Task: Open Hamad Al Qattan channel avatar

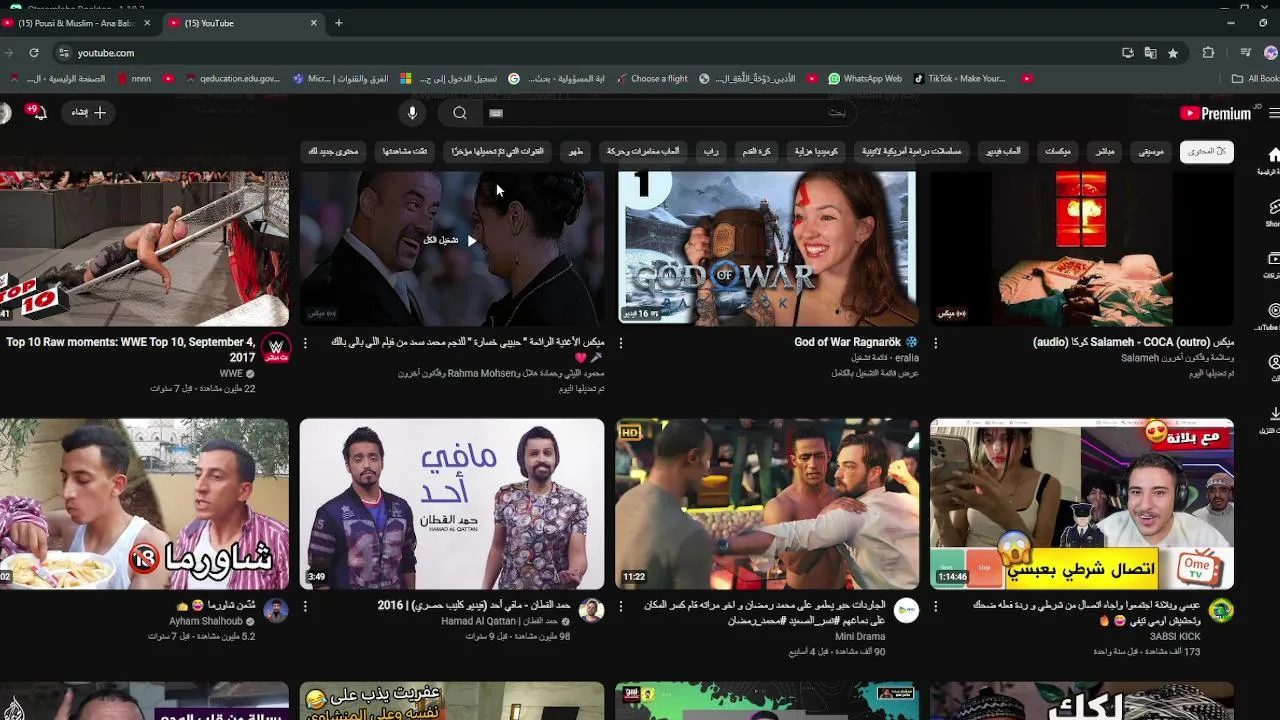Action: [591, 611]
